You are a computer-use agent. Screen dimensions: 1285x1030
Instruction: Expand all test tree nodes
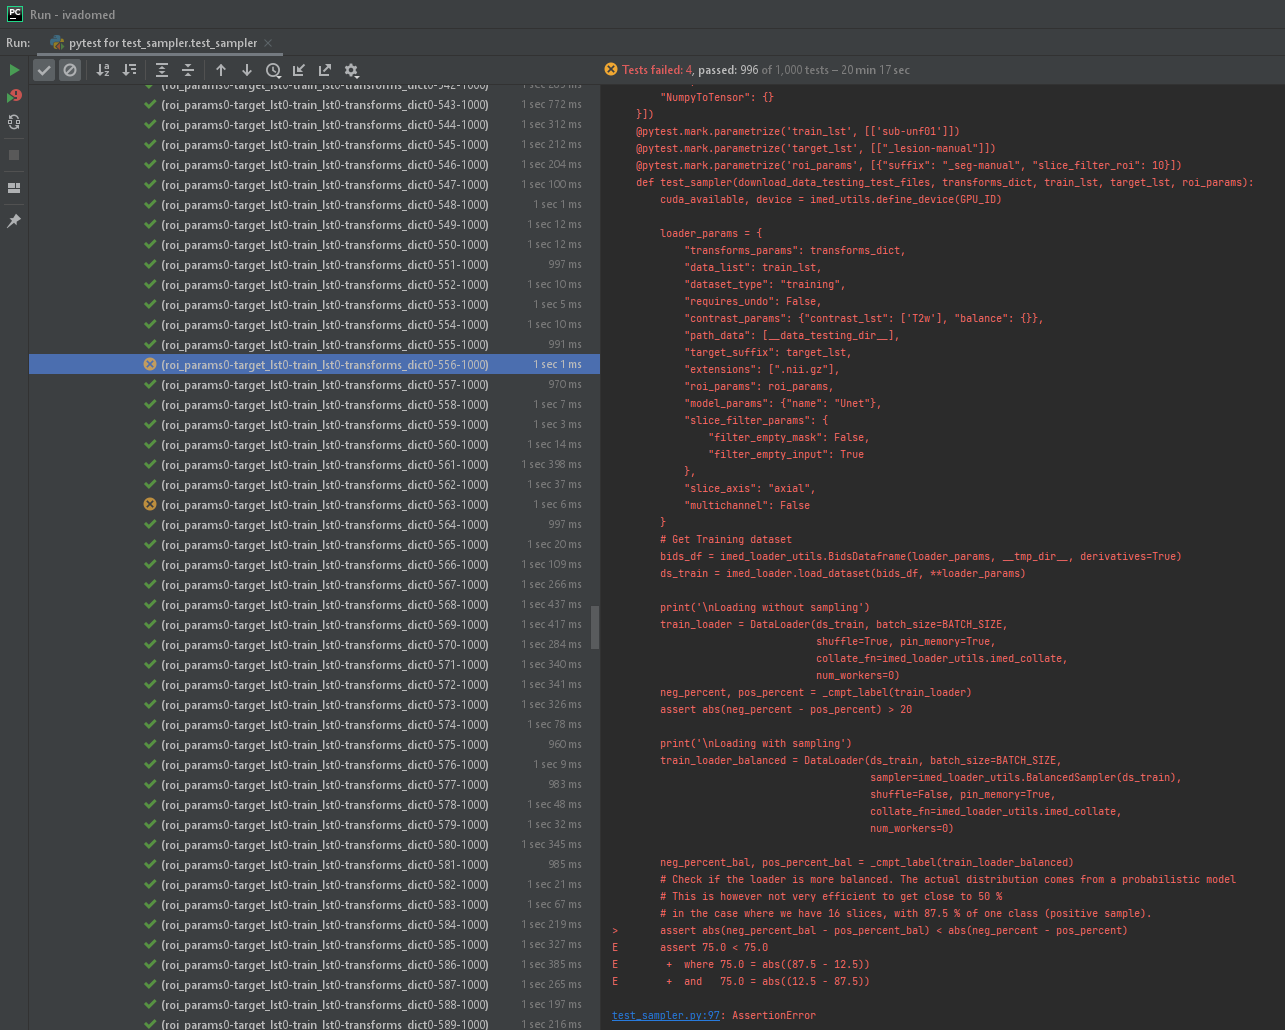point(162,70)
